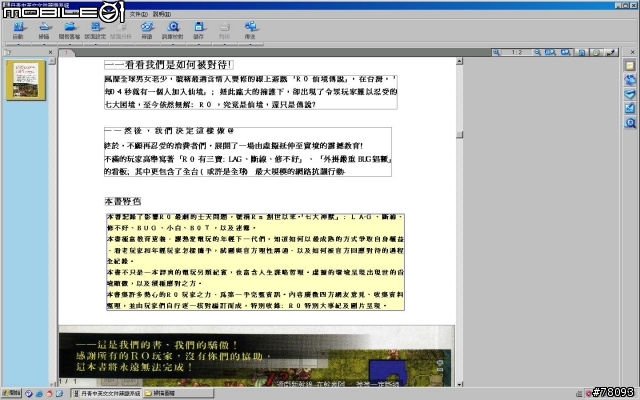The height and width of the screenshot is (400, 640).
Task: Click the 開啟圖檔 open folder icon
Action: [x=69, y=30]
